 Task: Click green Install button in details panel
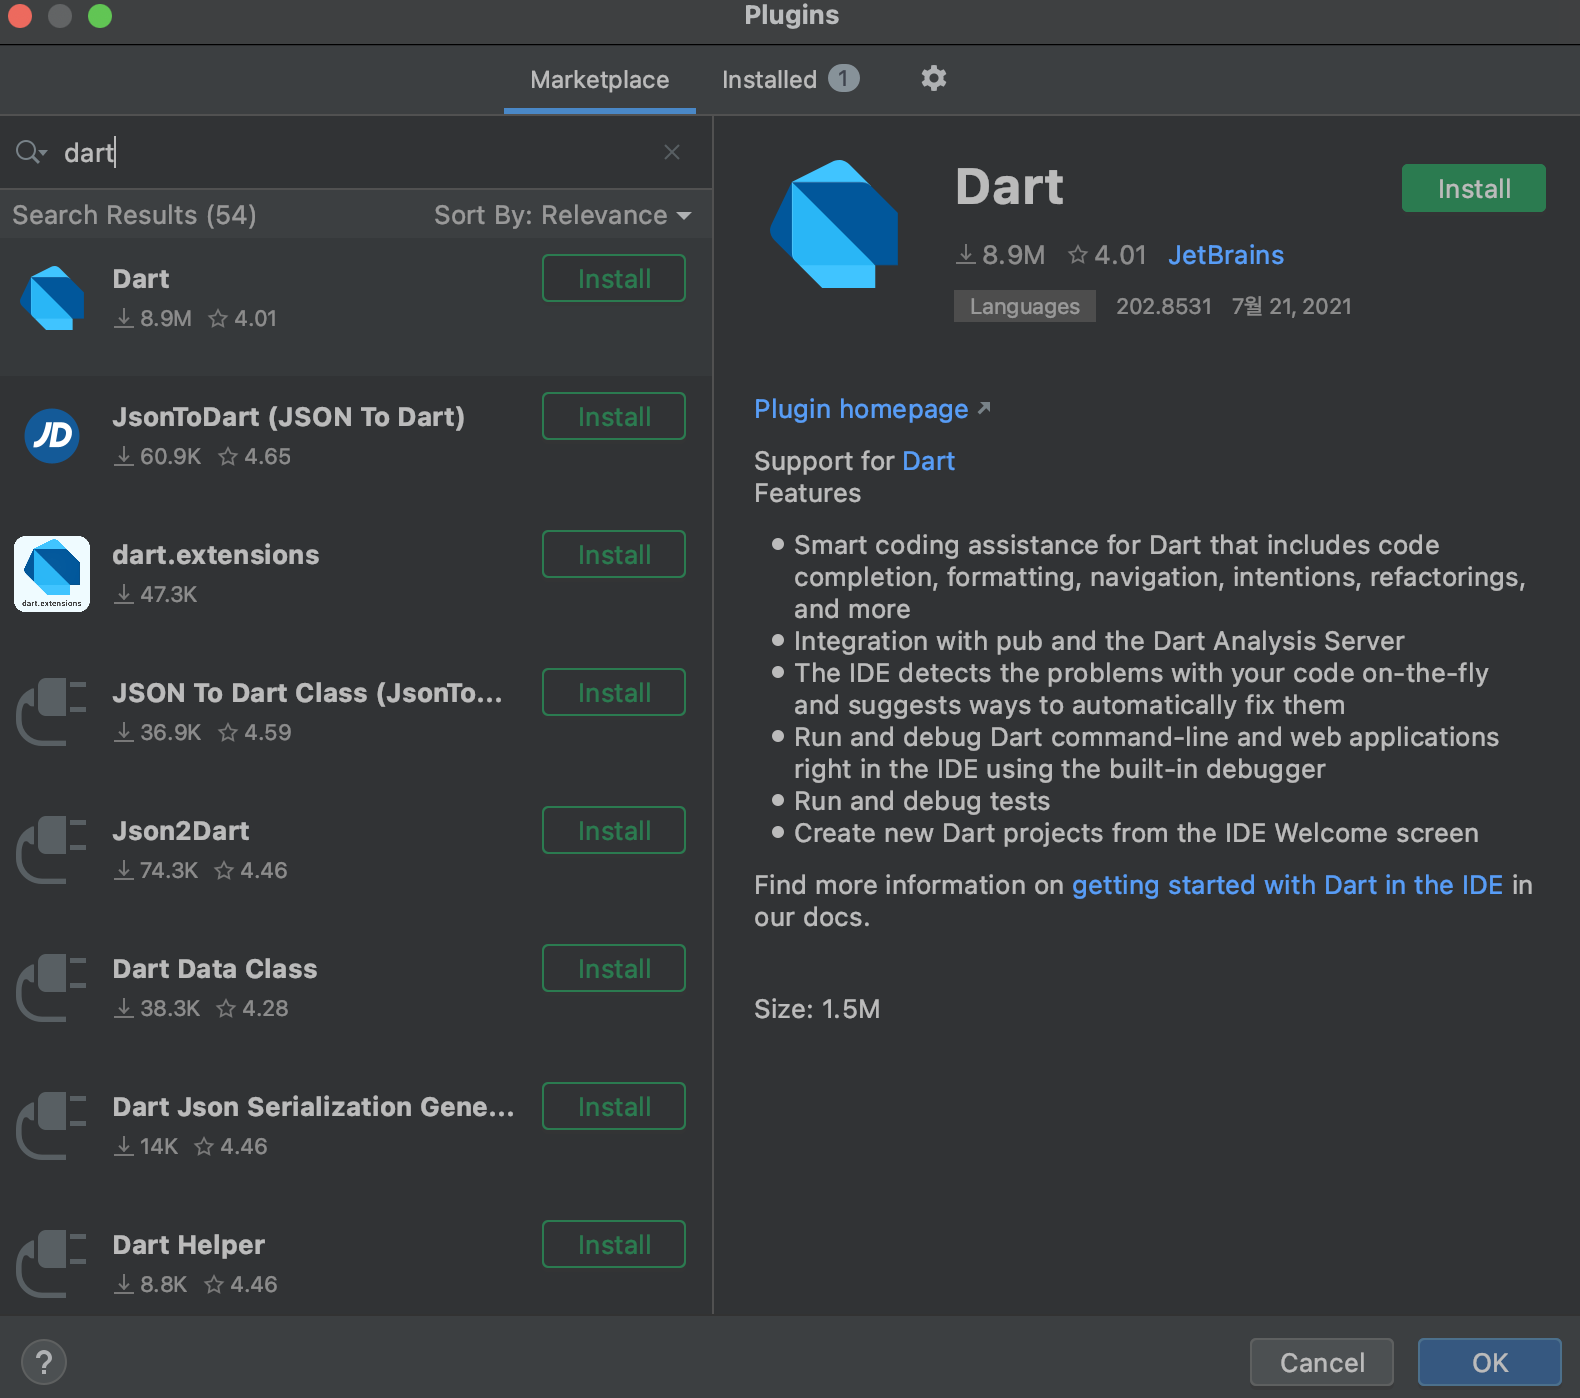[x=1474, y=188]
